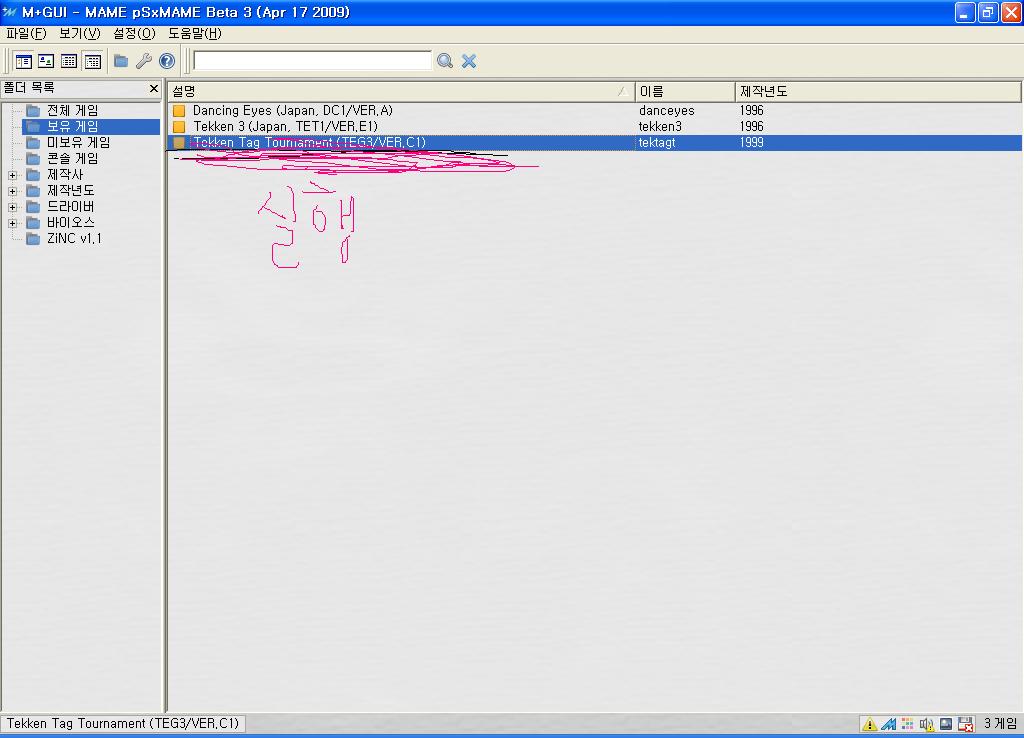The height and width of the screenshot is (738, 1024).
Task: Clear the search with the blue X icon
Action: click(x=469, y=61)
